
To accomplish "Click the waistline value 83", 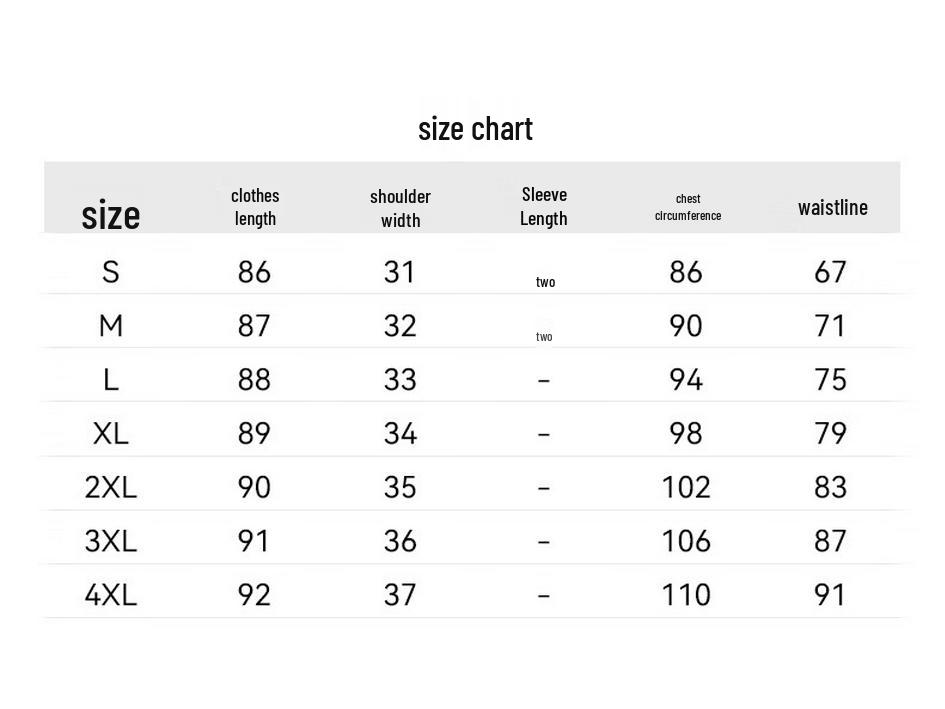I will 830,488.
